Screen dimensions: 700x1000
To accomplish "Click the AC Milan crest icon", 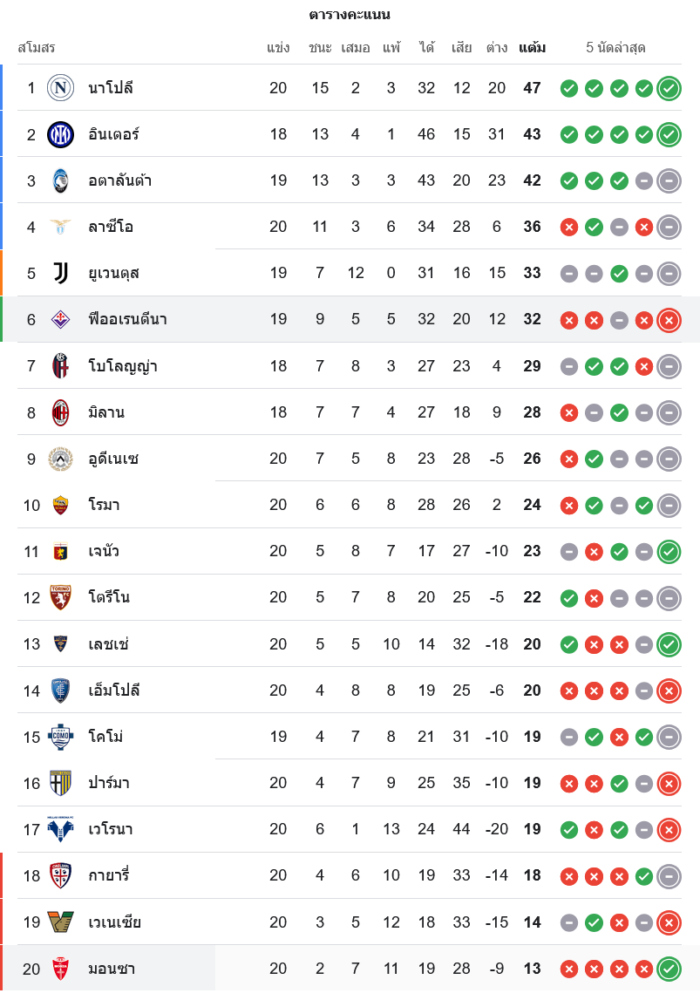I will tap(61, 412).
